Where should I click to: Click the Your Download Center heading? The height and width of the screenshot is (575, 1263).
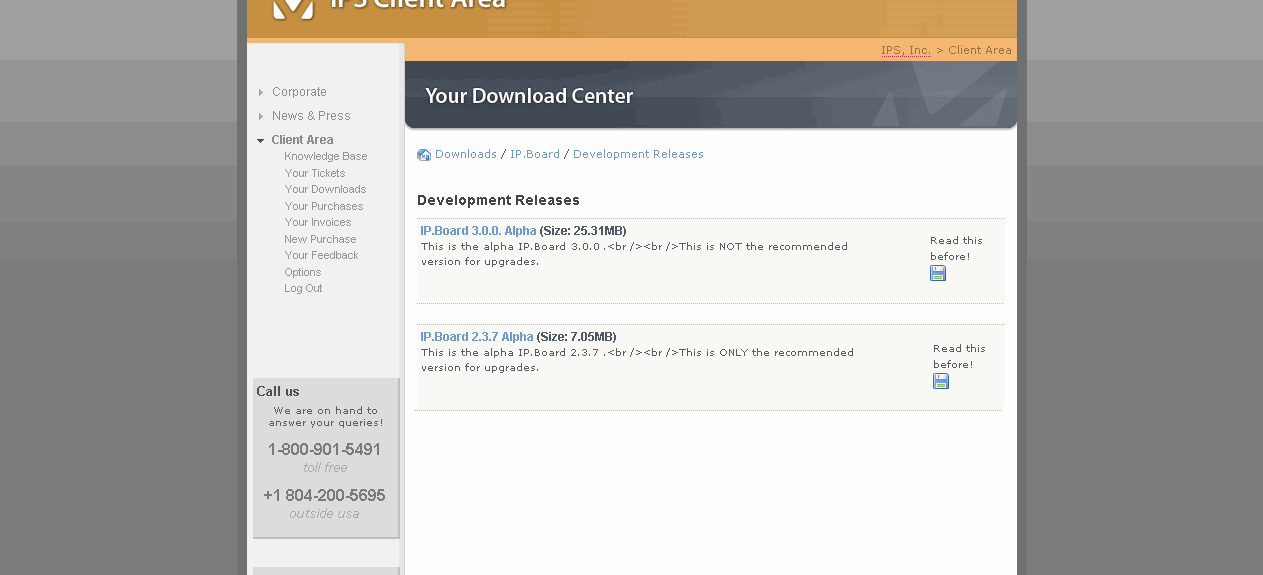[x=529, y=96]
